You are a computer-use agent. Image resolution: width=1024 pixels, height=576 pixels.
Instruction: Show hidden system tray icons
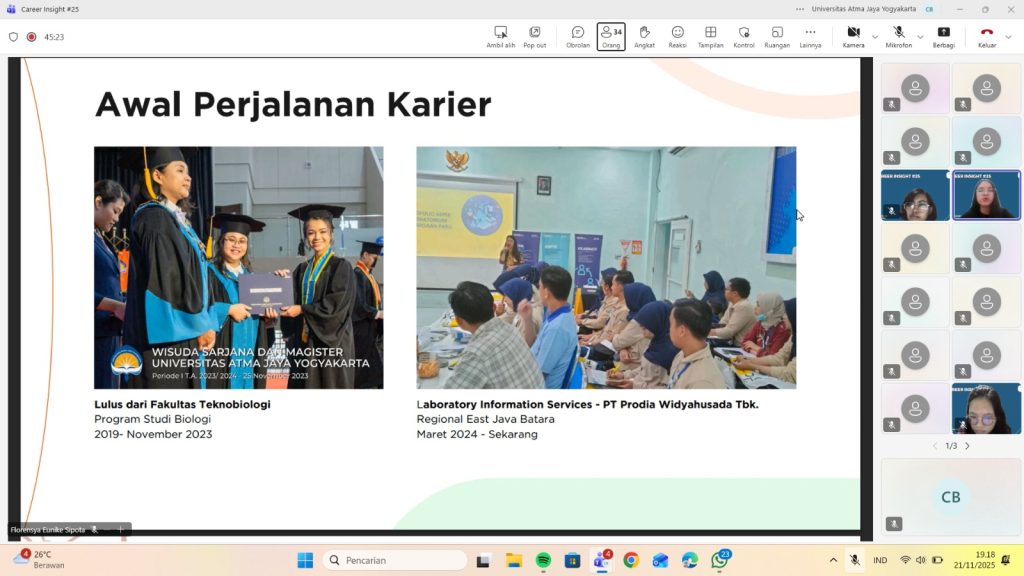[833, 560]
